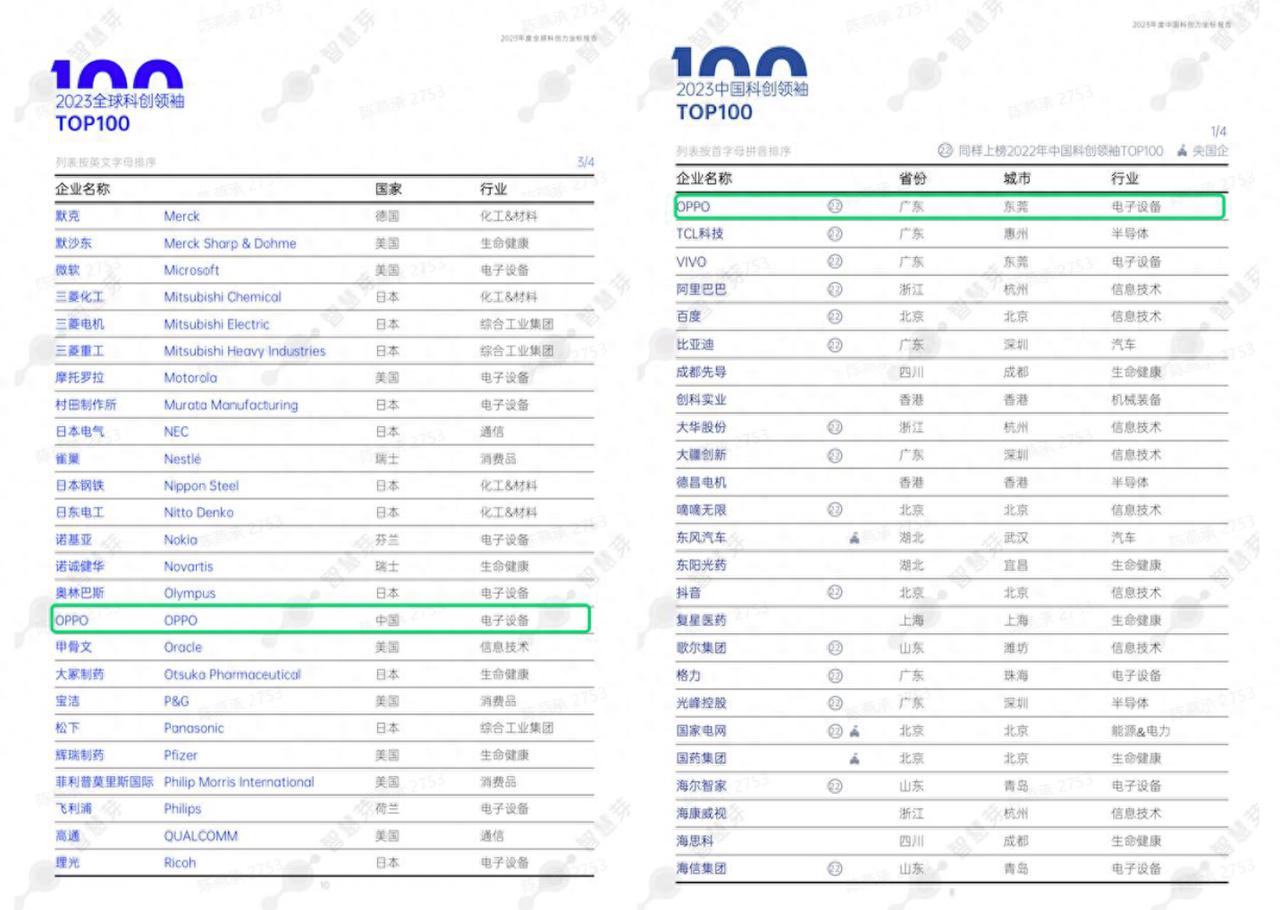Click the city 惠州 in the TCL科技 row
Viewport: 1280px width, 910px height.
[x=1016, y=234]
